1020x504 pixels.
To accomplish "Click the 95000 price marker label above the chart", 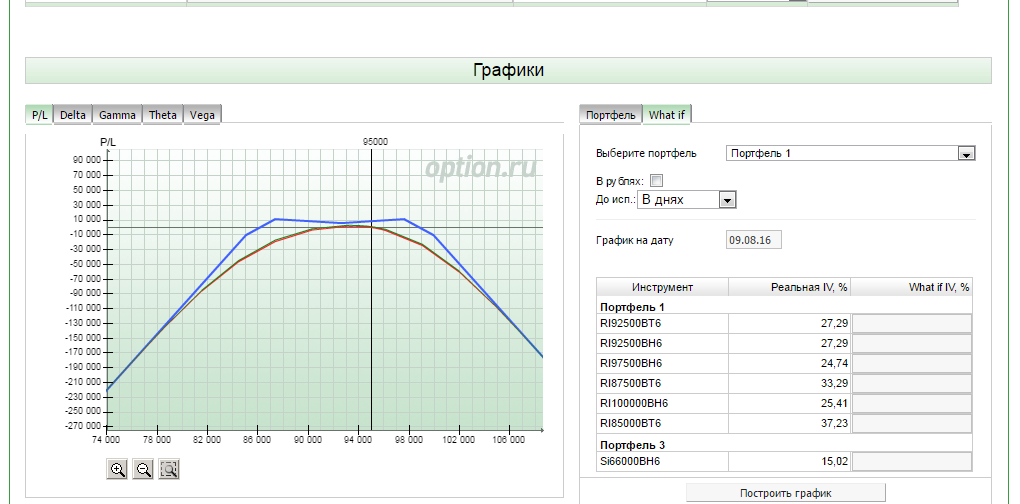I will point(375,141).
